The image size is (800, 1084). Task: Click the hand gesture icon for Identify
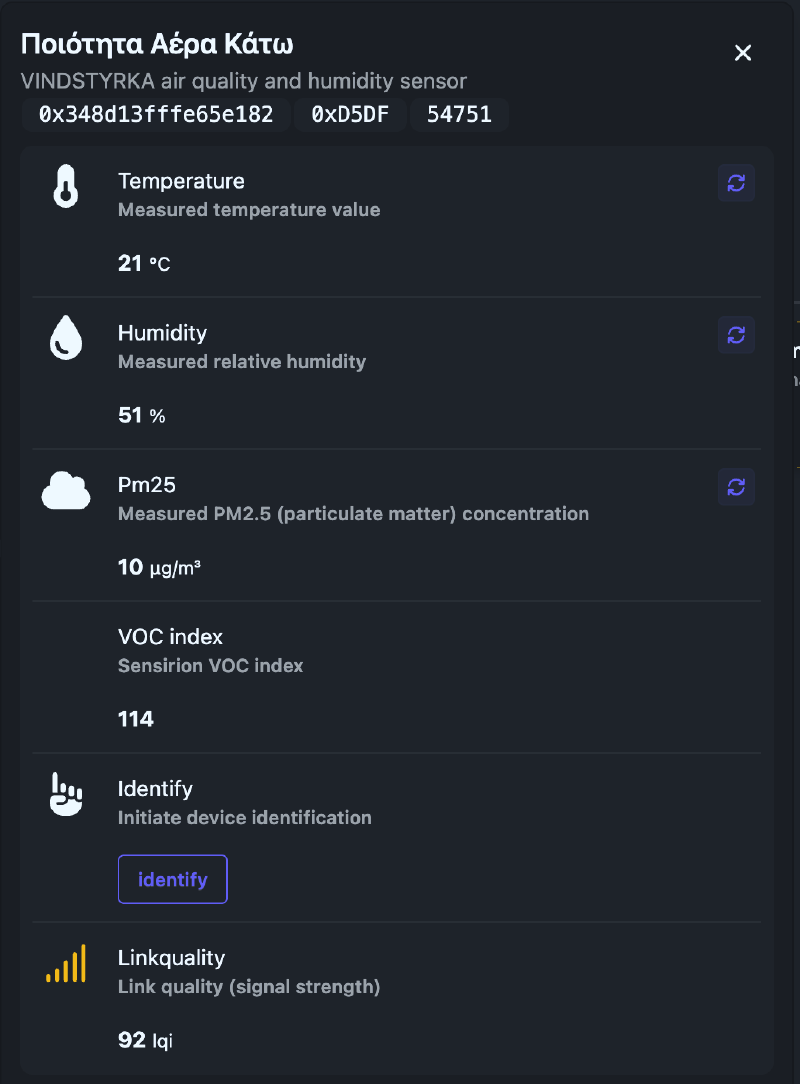[65, 791]
